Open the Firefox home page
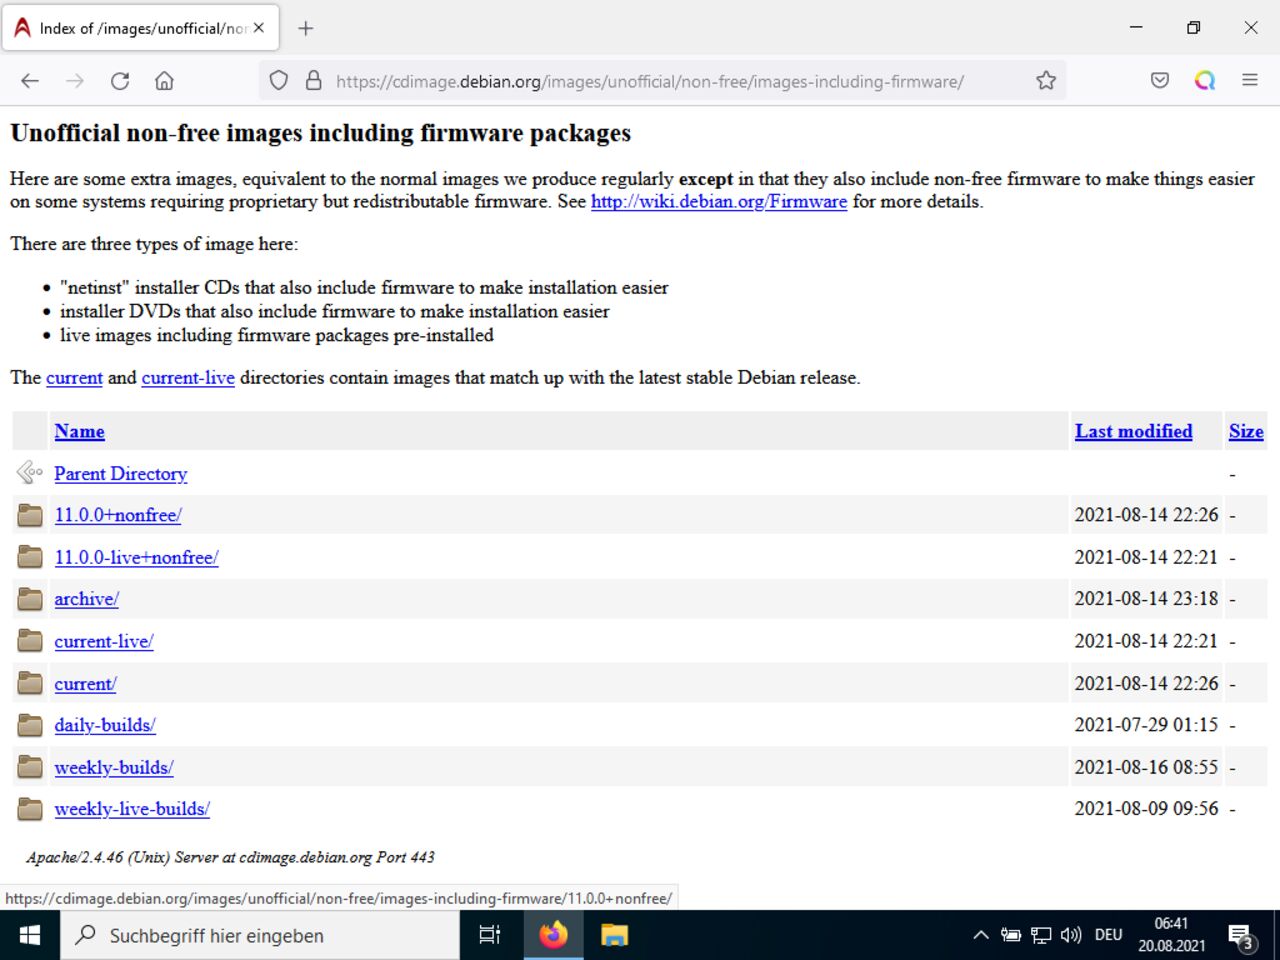 pyautogui.click(x=164, y=81)
